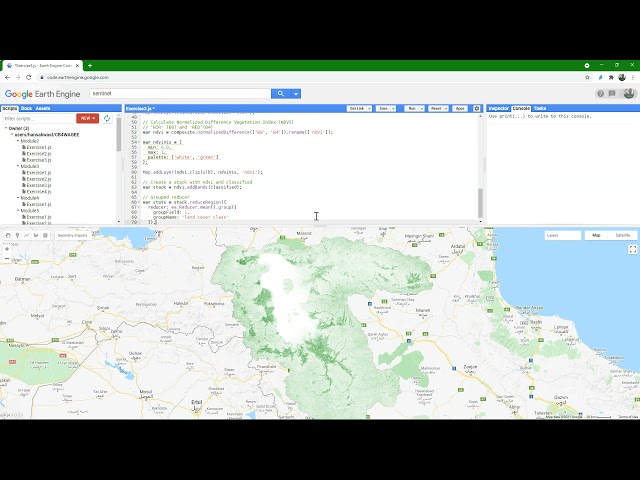
Task: Click the Save button
Action: pos(383,109)
